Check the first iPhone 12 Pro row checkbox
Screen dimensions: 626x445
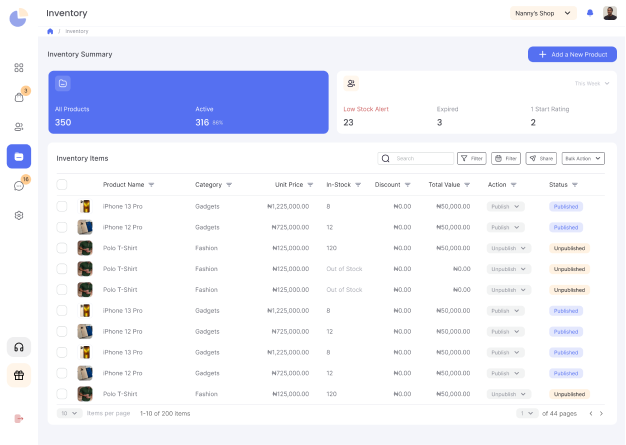pos(61,227)
